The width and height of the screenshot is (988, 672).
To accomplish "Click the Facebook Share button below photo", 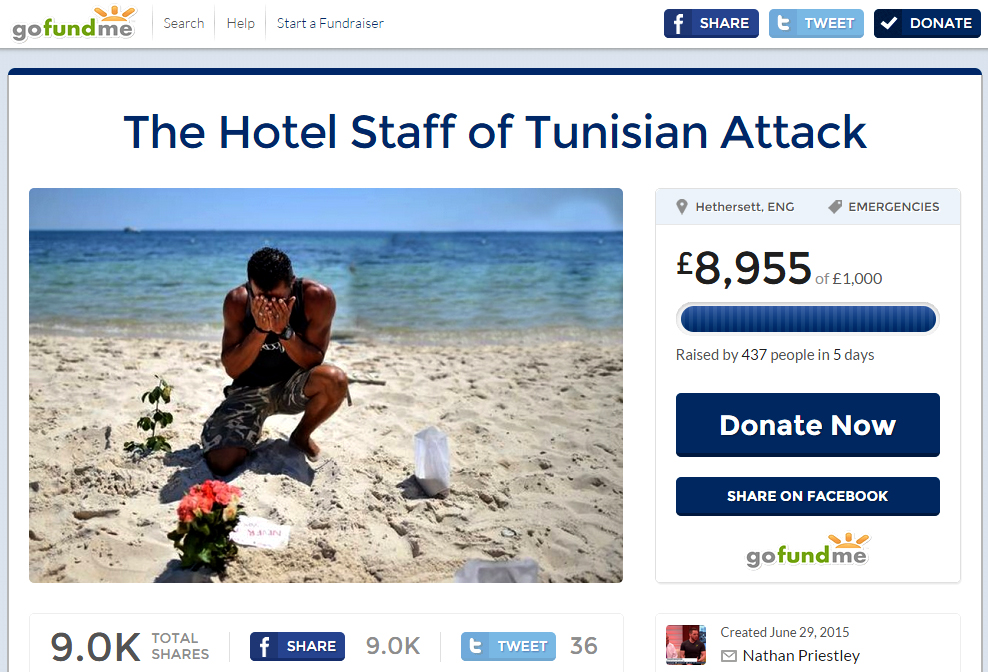I will (297, 646).
